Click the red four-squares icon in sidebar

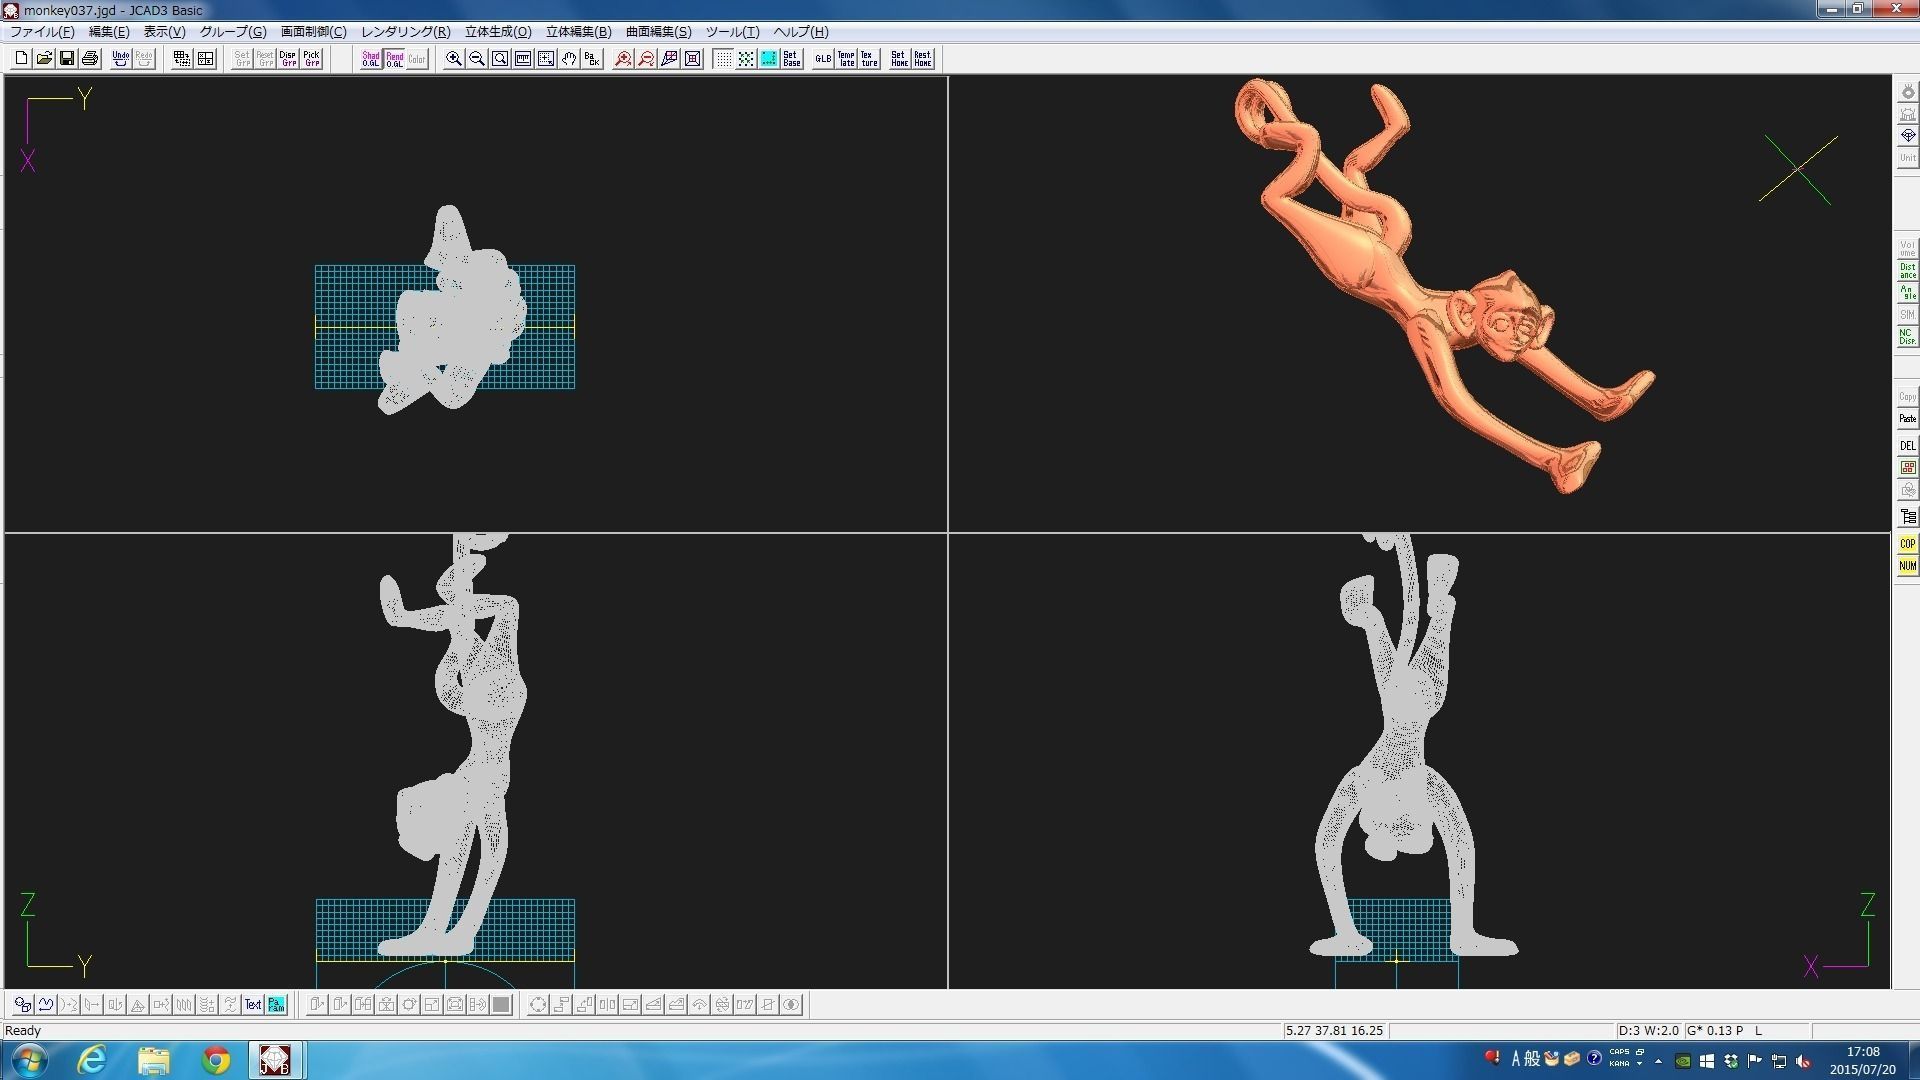coord(1907,468)
